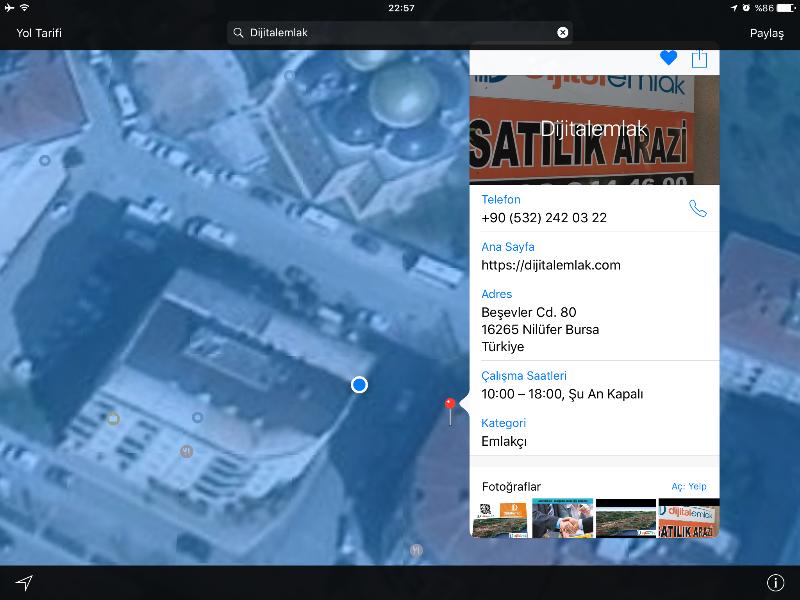Tap the phone call icon beside Telefon
The width and height of the screenshot is (800, 600).
(x=697, y=209)
